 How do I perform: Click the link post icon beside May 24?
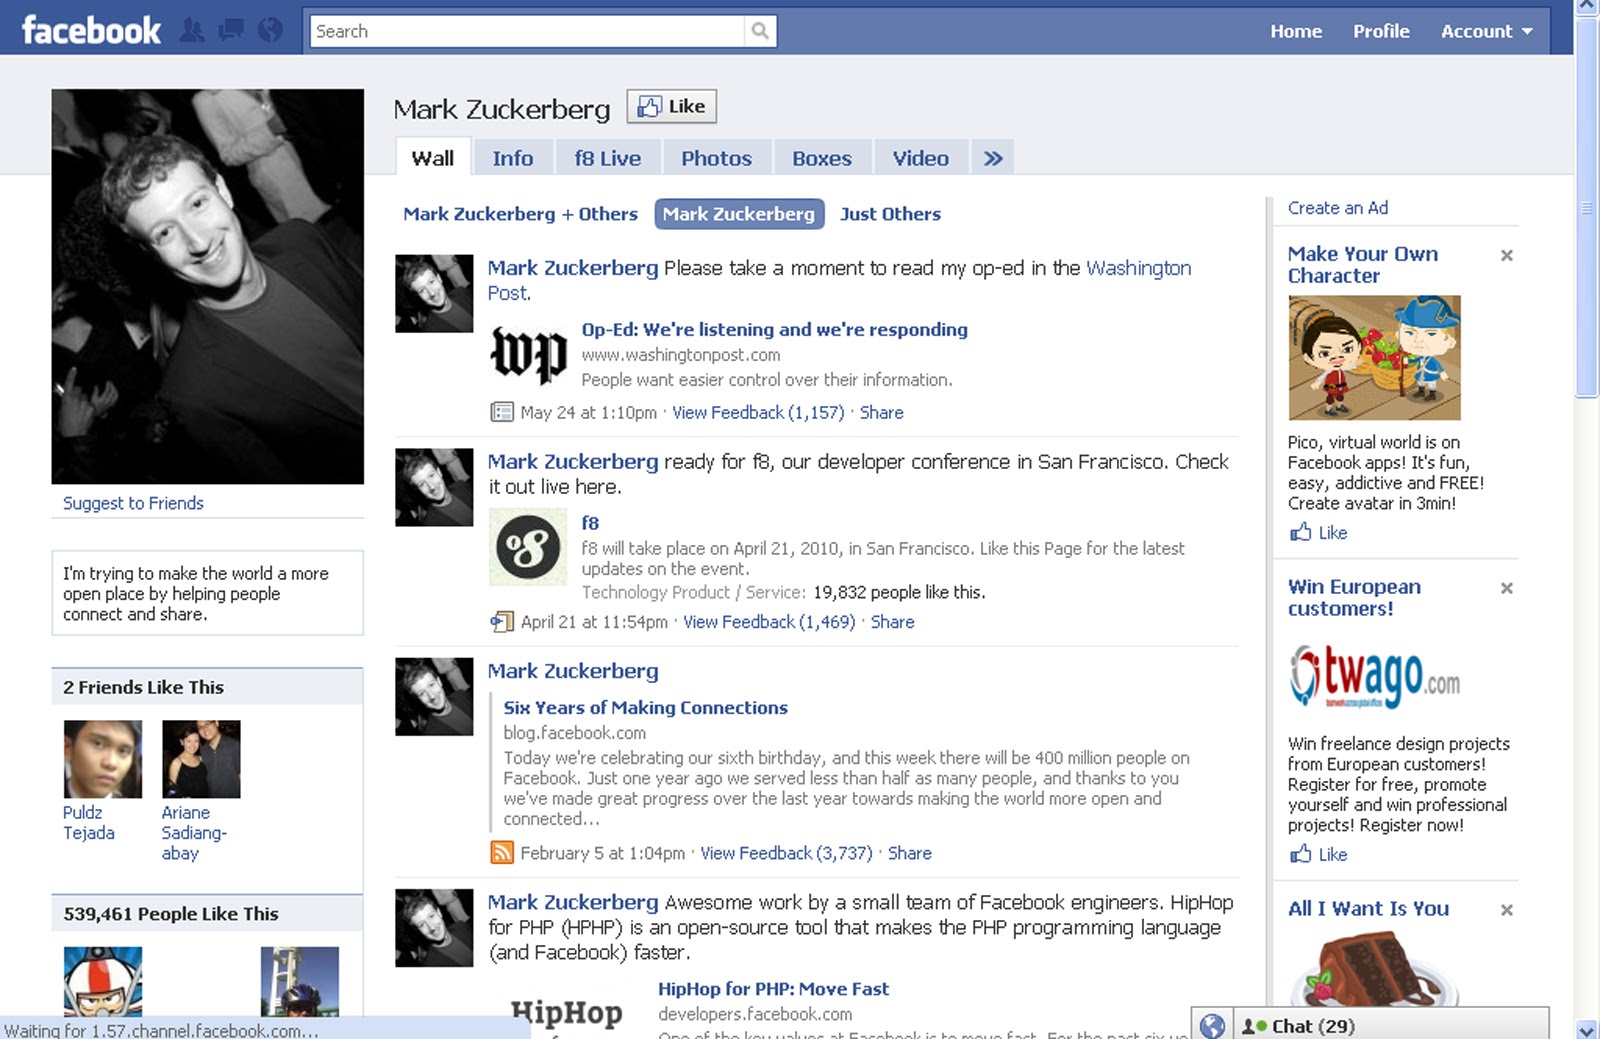click(x=501, y=412)
